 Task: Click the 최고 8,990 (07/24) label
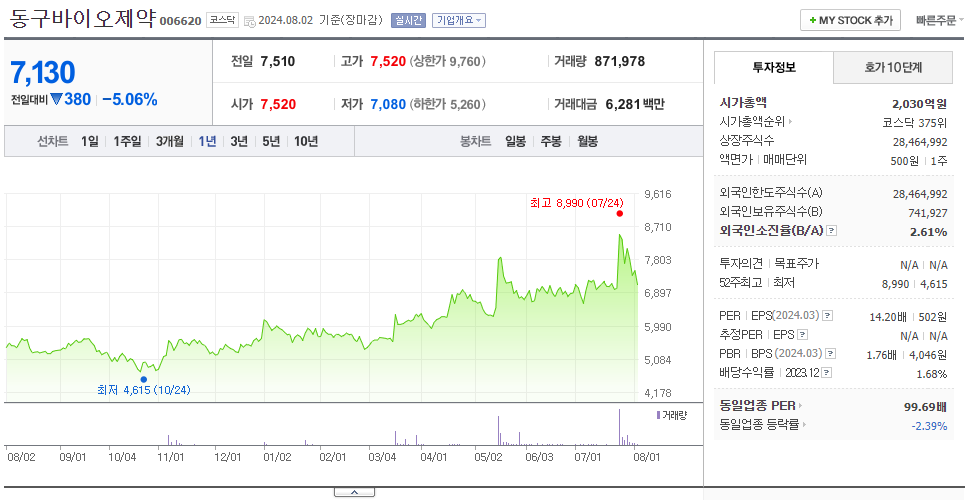click(577, 202)
